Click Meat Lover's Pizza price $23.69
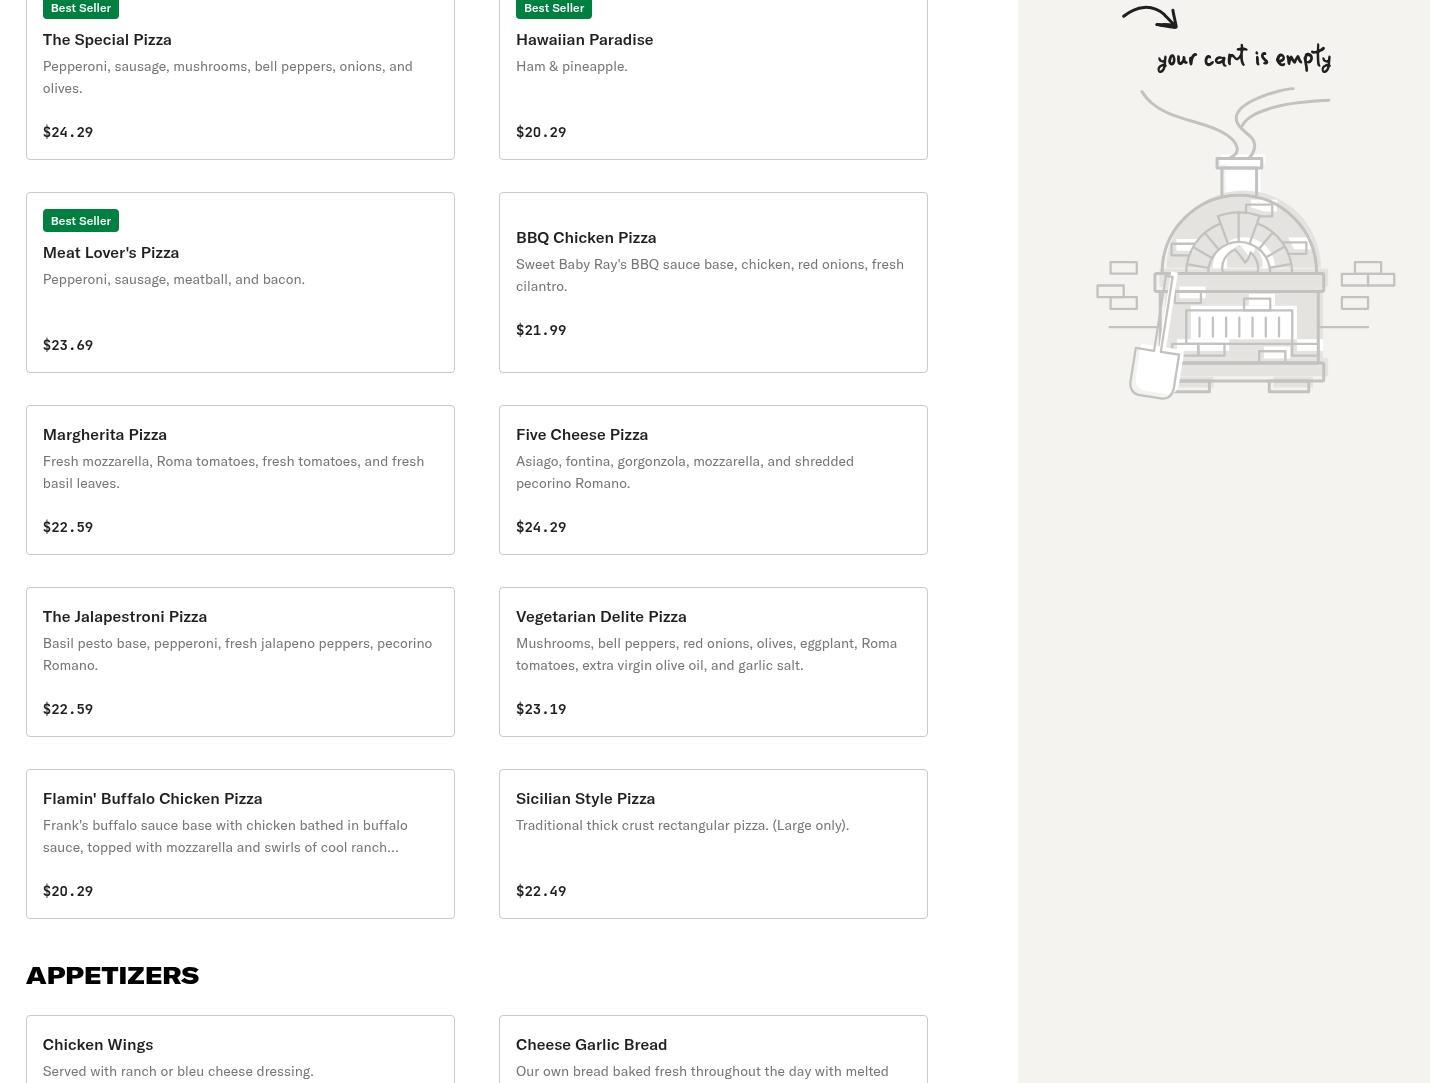 (68, 345)
